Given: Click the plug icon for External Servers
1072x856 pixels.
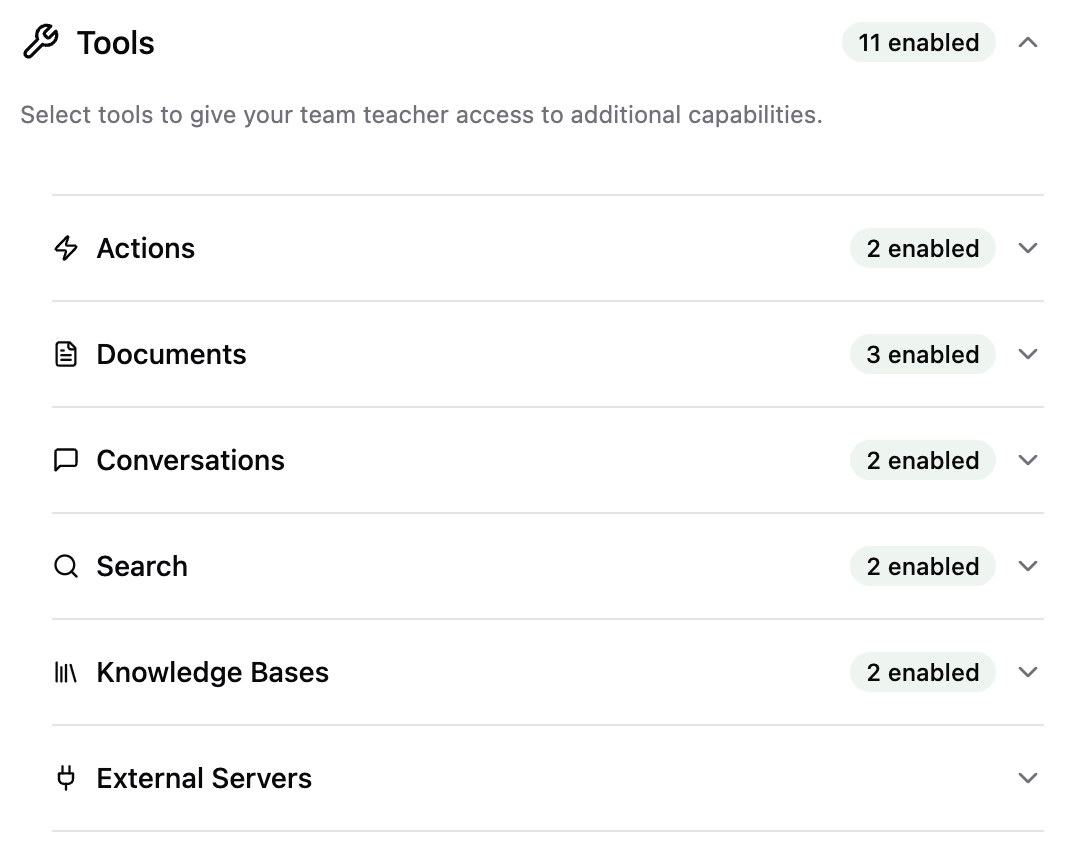Looking at the screenshot, I should [x=65, y=778].
